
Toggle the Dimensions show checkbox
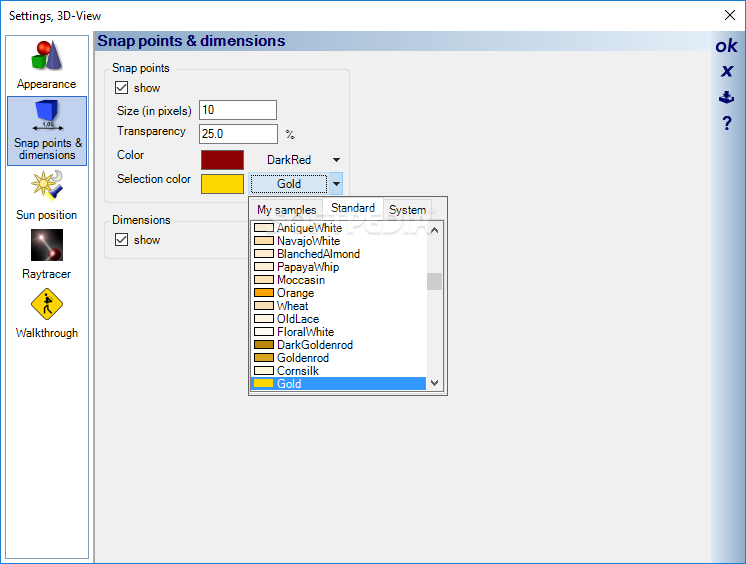[121, 239]
